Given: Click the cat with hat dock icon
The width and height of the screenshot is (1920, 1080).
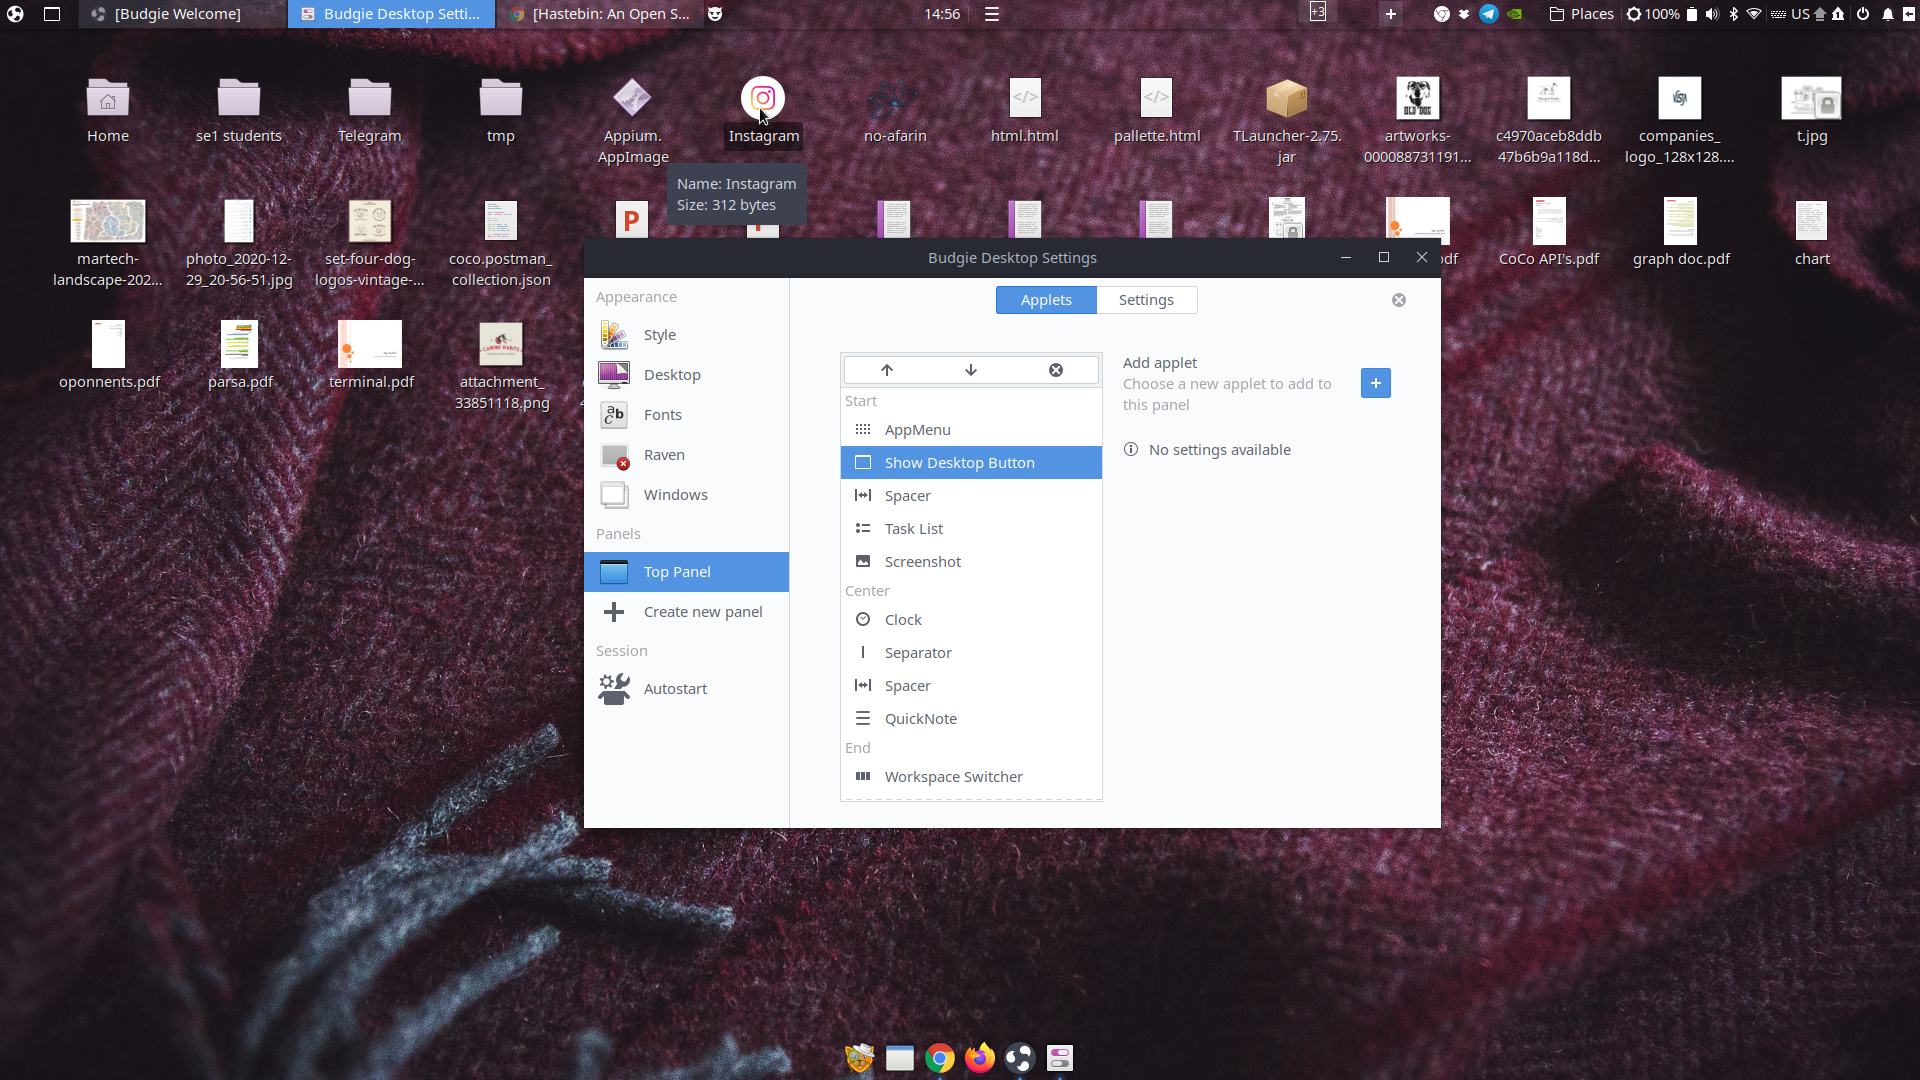Looking at the screenshot, I should (859, 1058).
